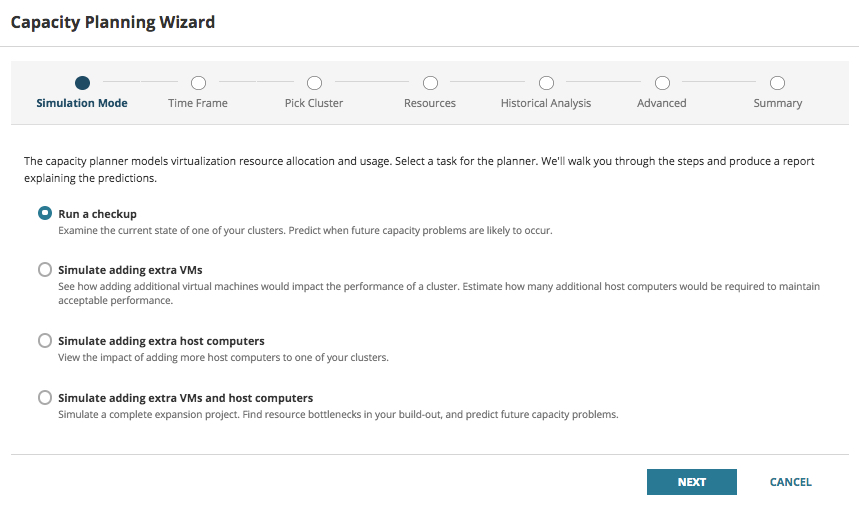Select the Run a checkup radio button

(x=45, y=213)
